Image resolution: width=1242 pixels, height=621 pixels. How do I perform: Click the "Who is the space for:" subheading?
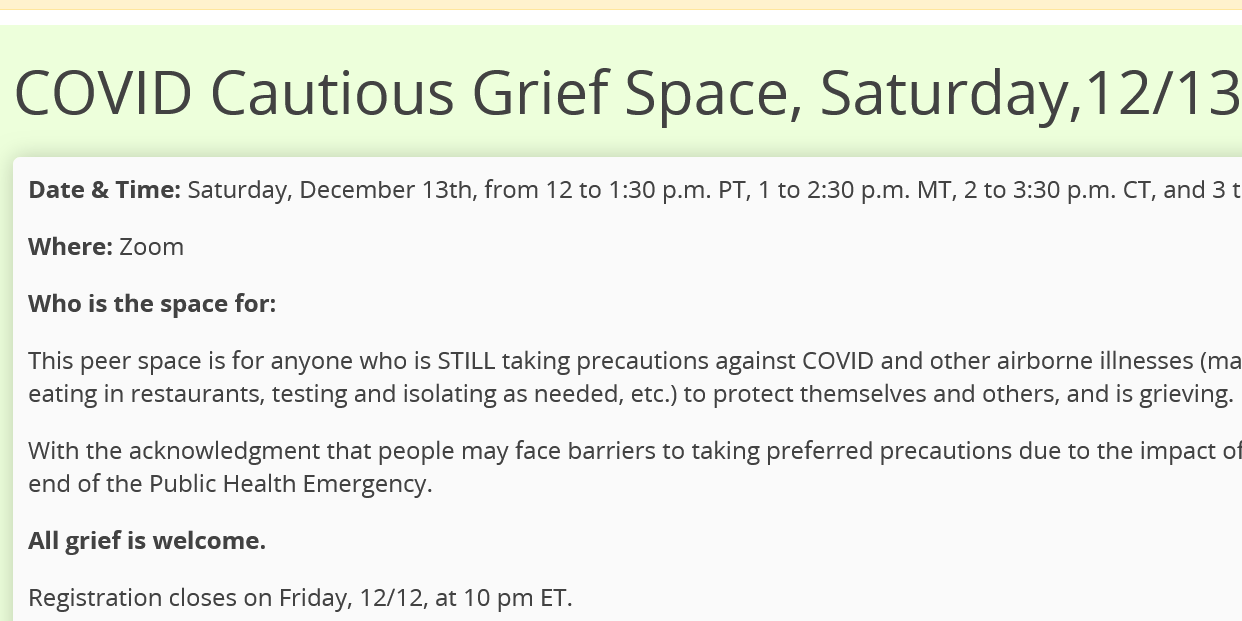point(152,304)
